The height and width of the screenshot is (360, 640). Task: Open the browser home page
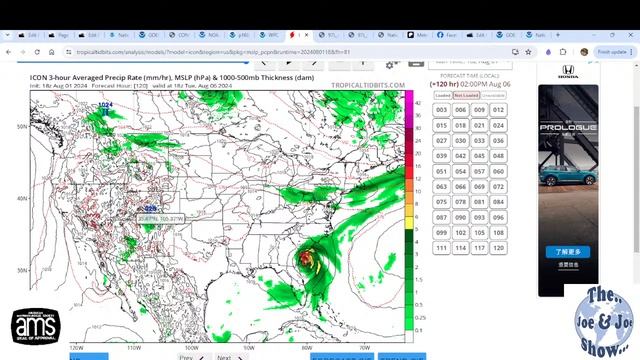click(x=51, y=52)
